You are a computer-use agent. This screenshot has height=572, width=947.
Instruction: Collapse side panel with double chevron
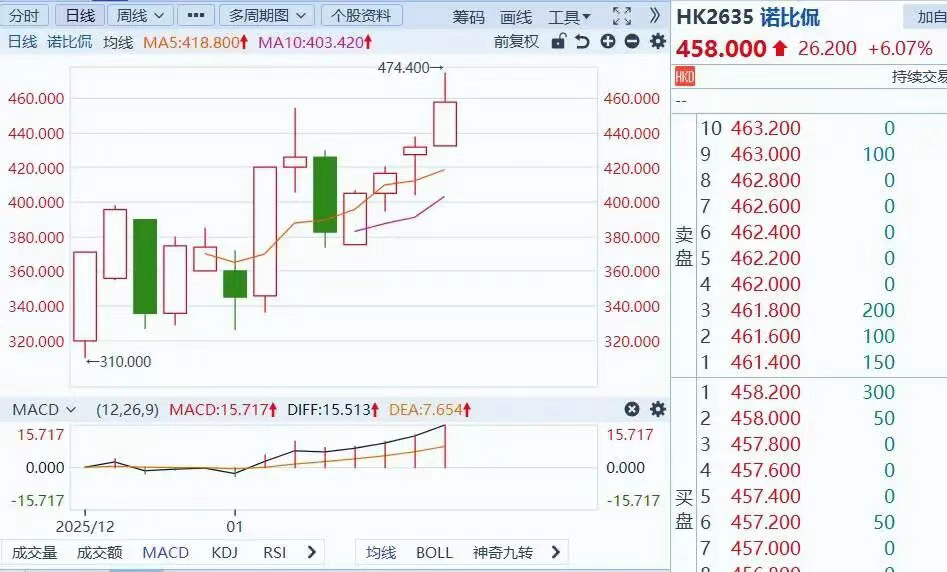click(654, 16)
